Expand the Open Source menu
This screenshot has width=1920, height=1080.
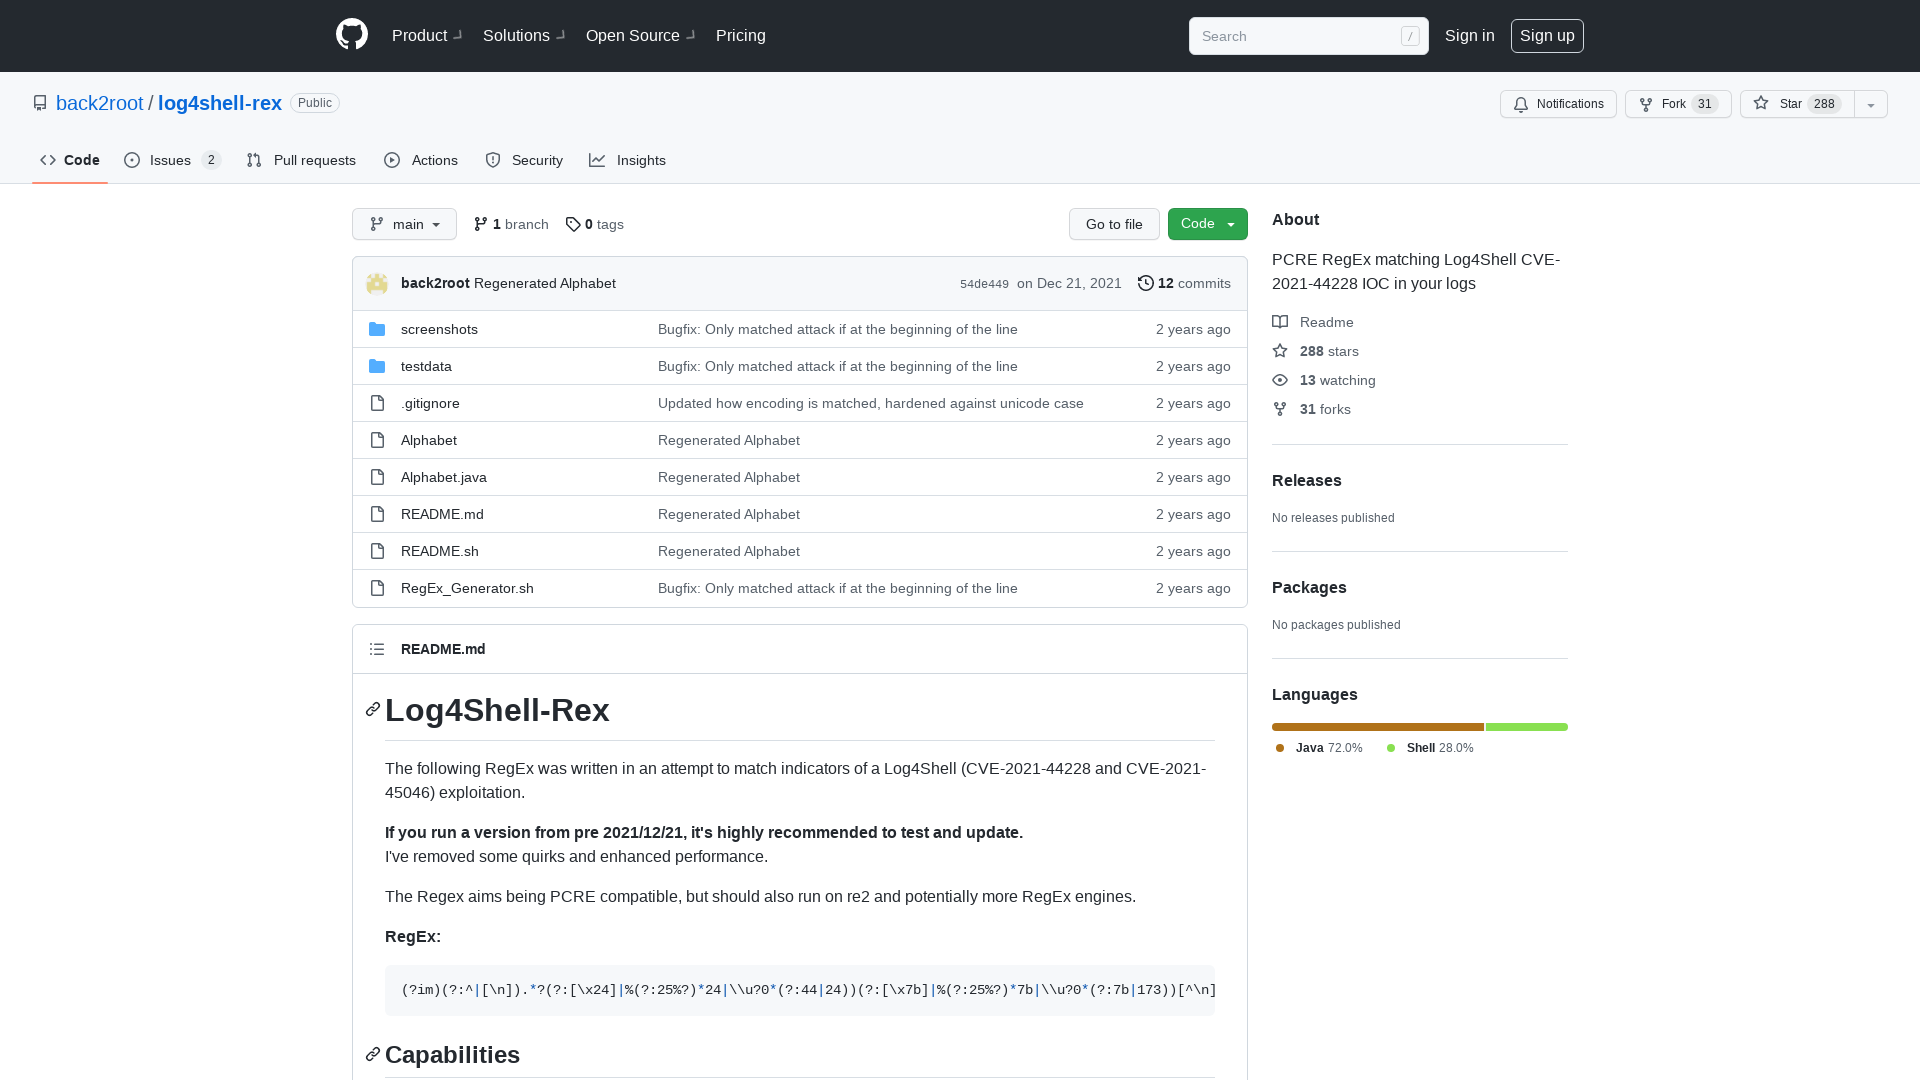click(641, 35)
